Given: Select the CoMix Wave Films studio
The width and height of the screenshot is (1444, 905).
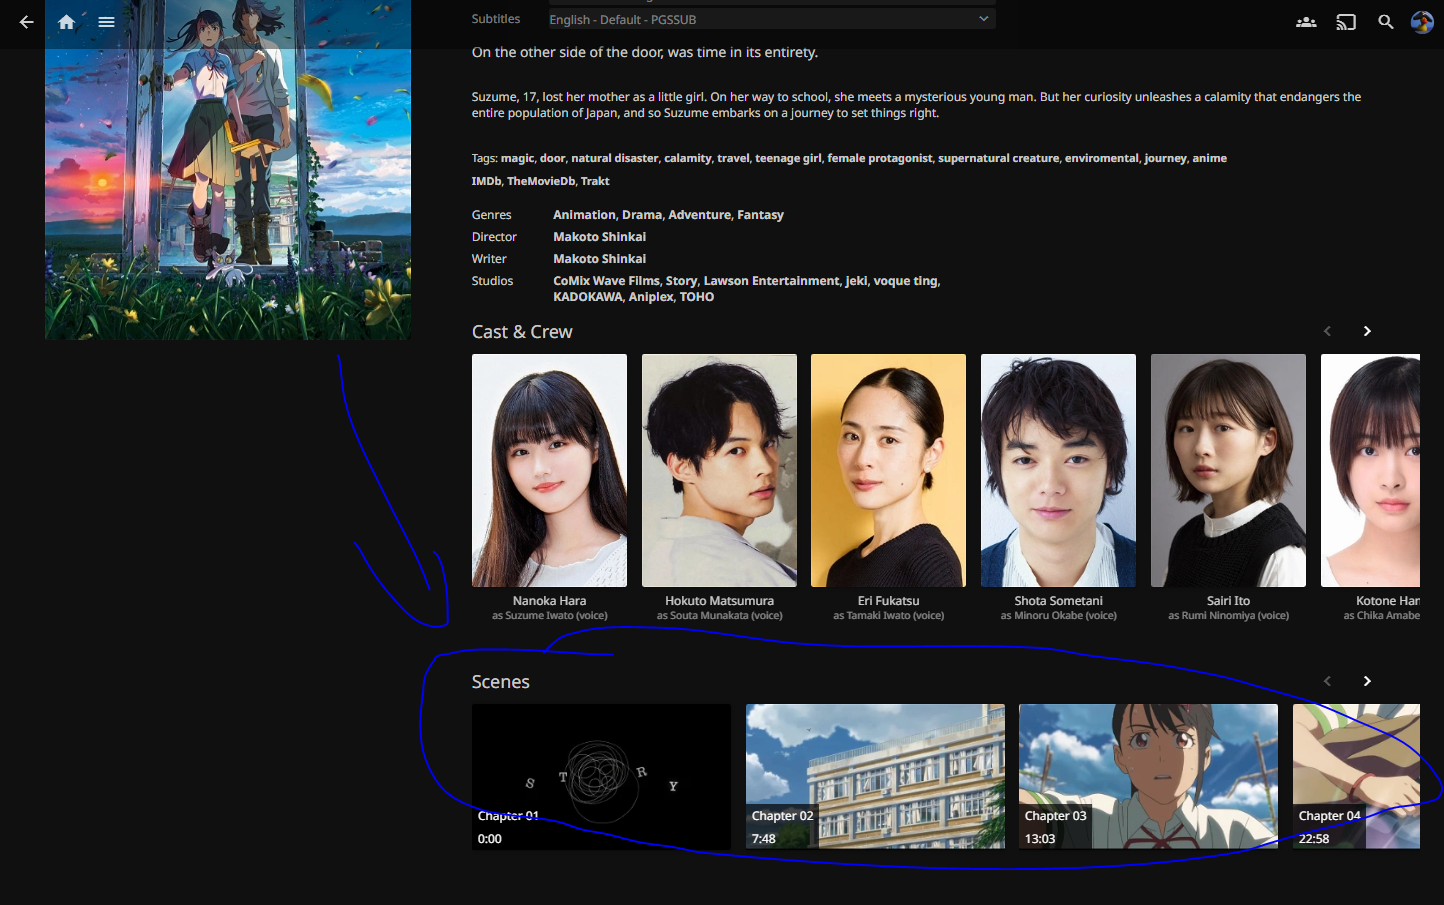Looking at the screenshot, I should [606, 281].
